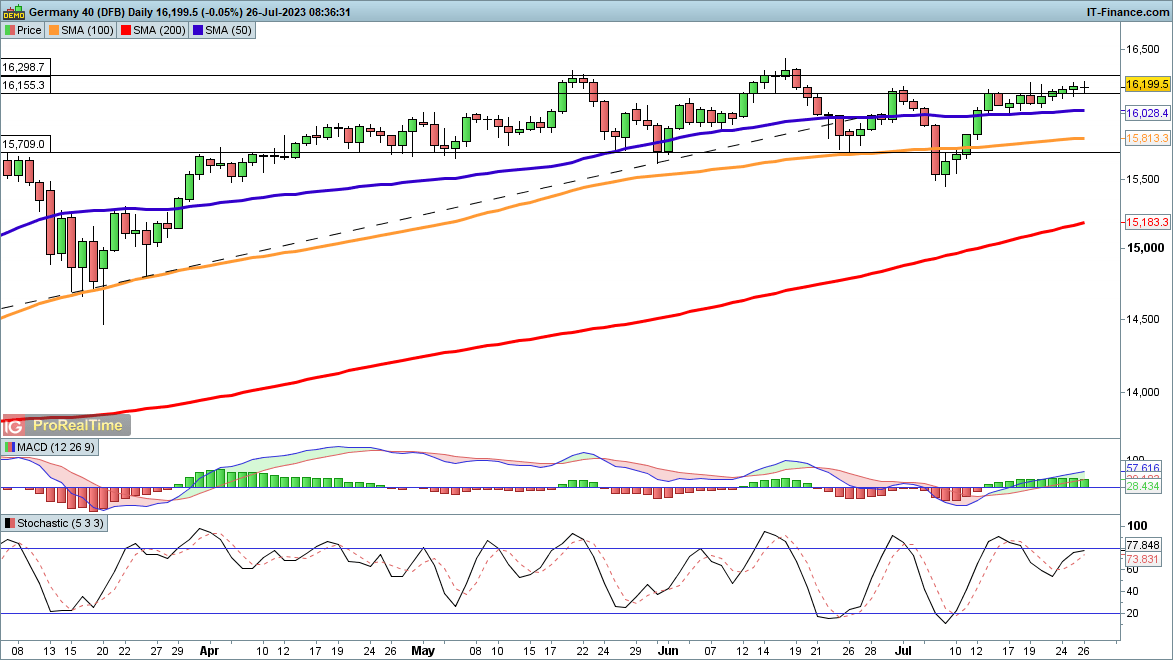Click the blue SMA (50) color swatch

197,30
